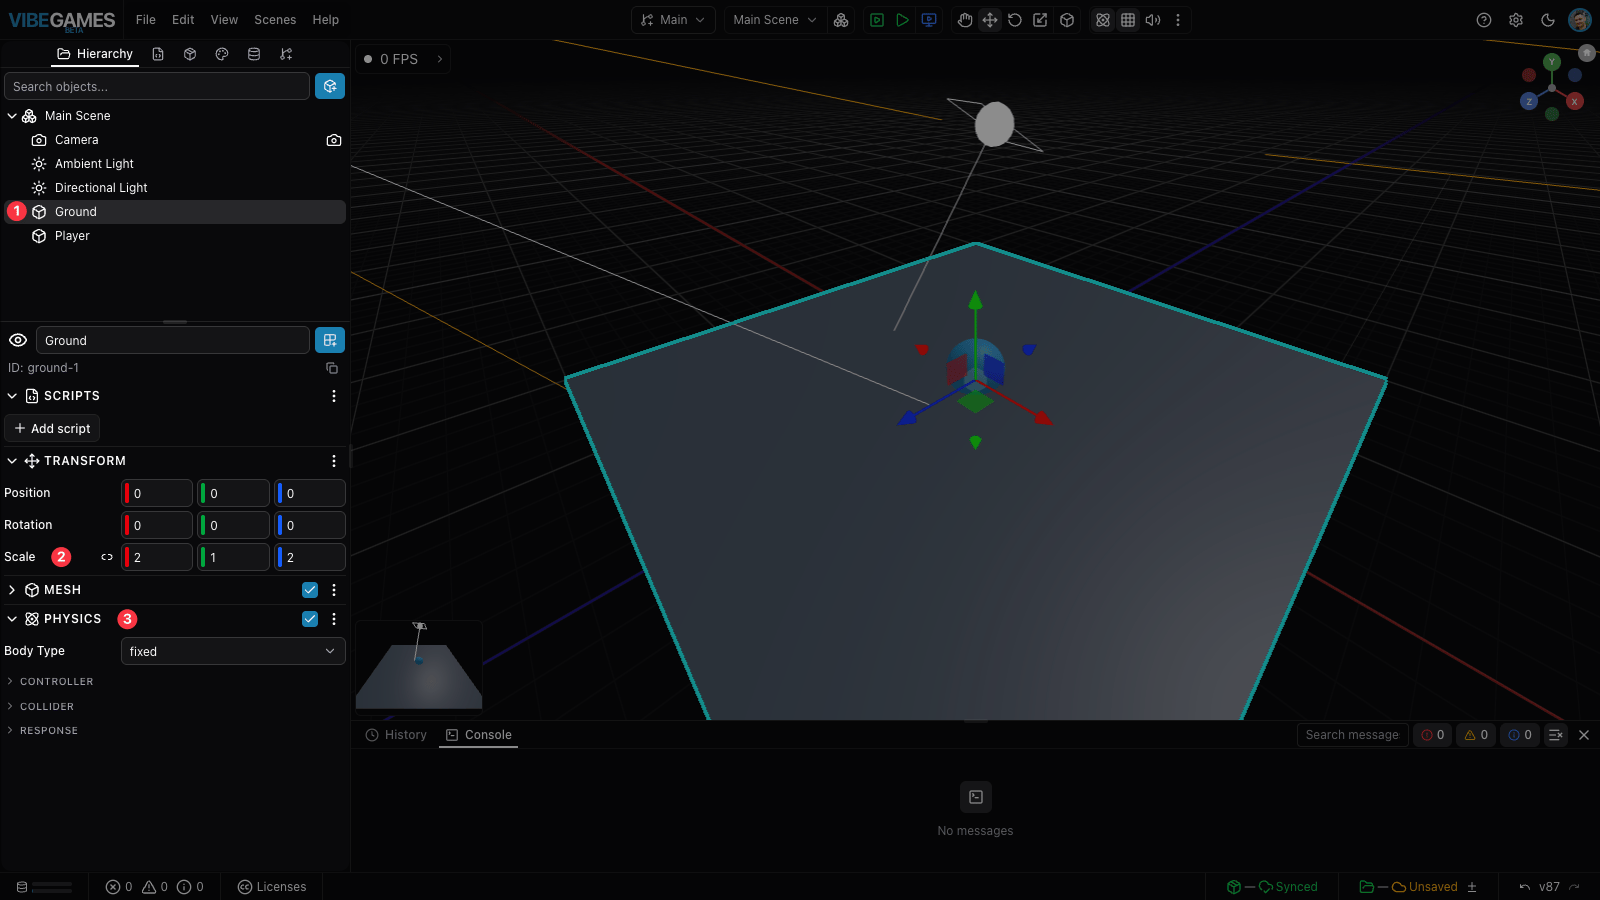The width and height of the screenshot is (1600, 900).
Task: Open the Main branch dropdown
Action: [x=673, y=20]
